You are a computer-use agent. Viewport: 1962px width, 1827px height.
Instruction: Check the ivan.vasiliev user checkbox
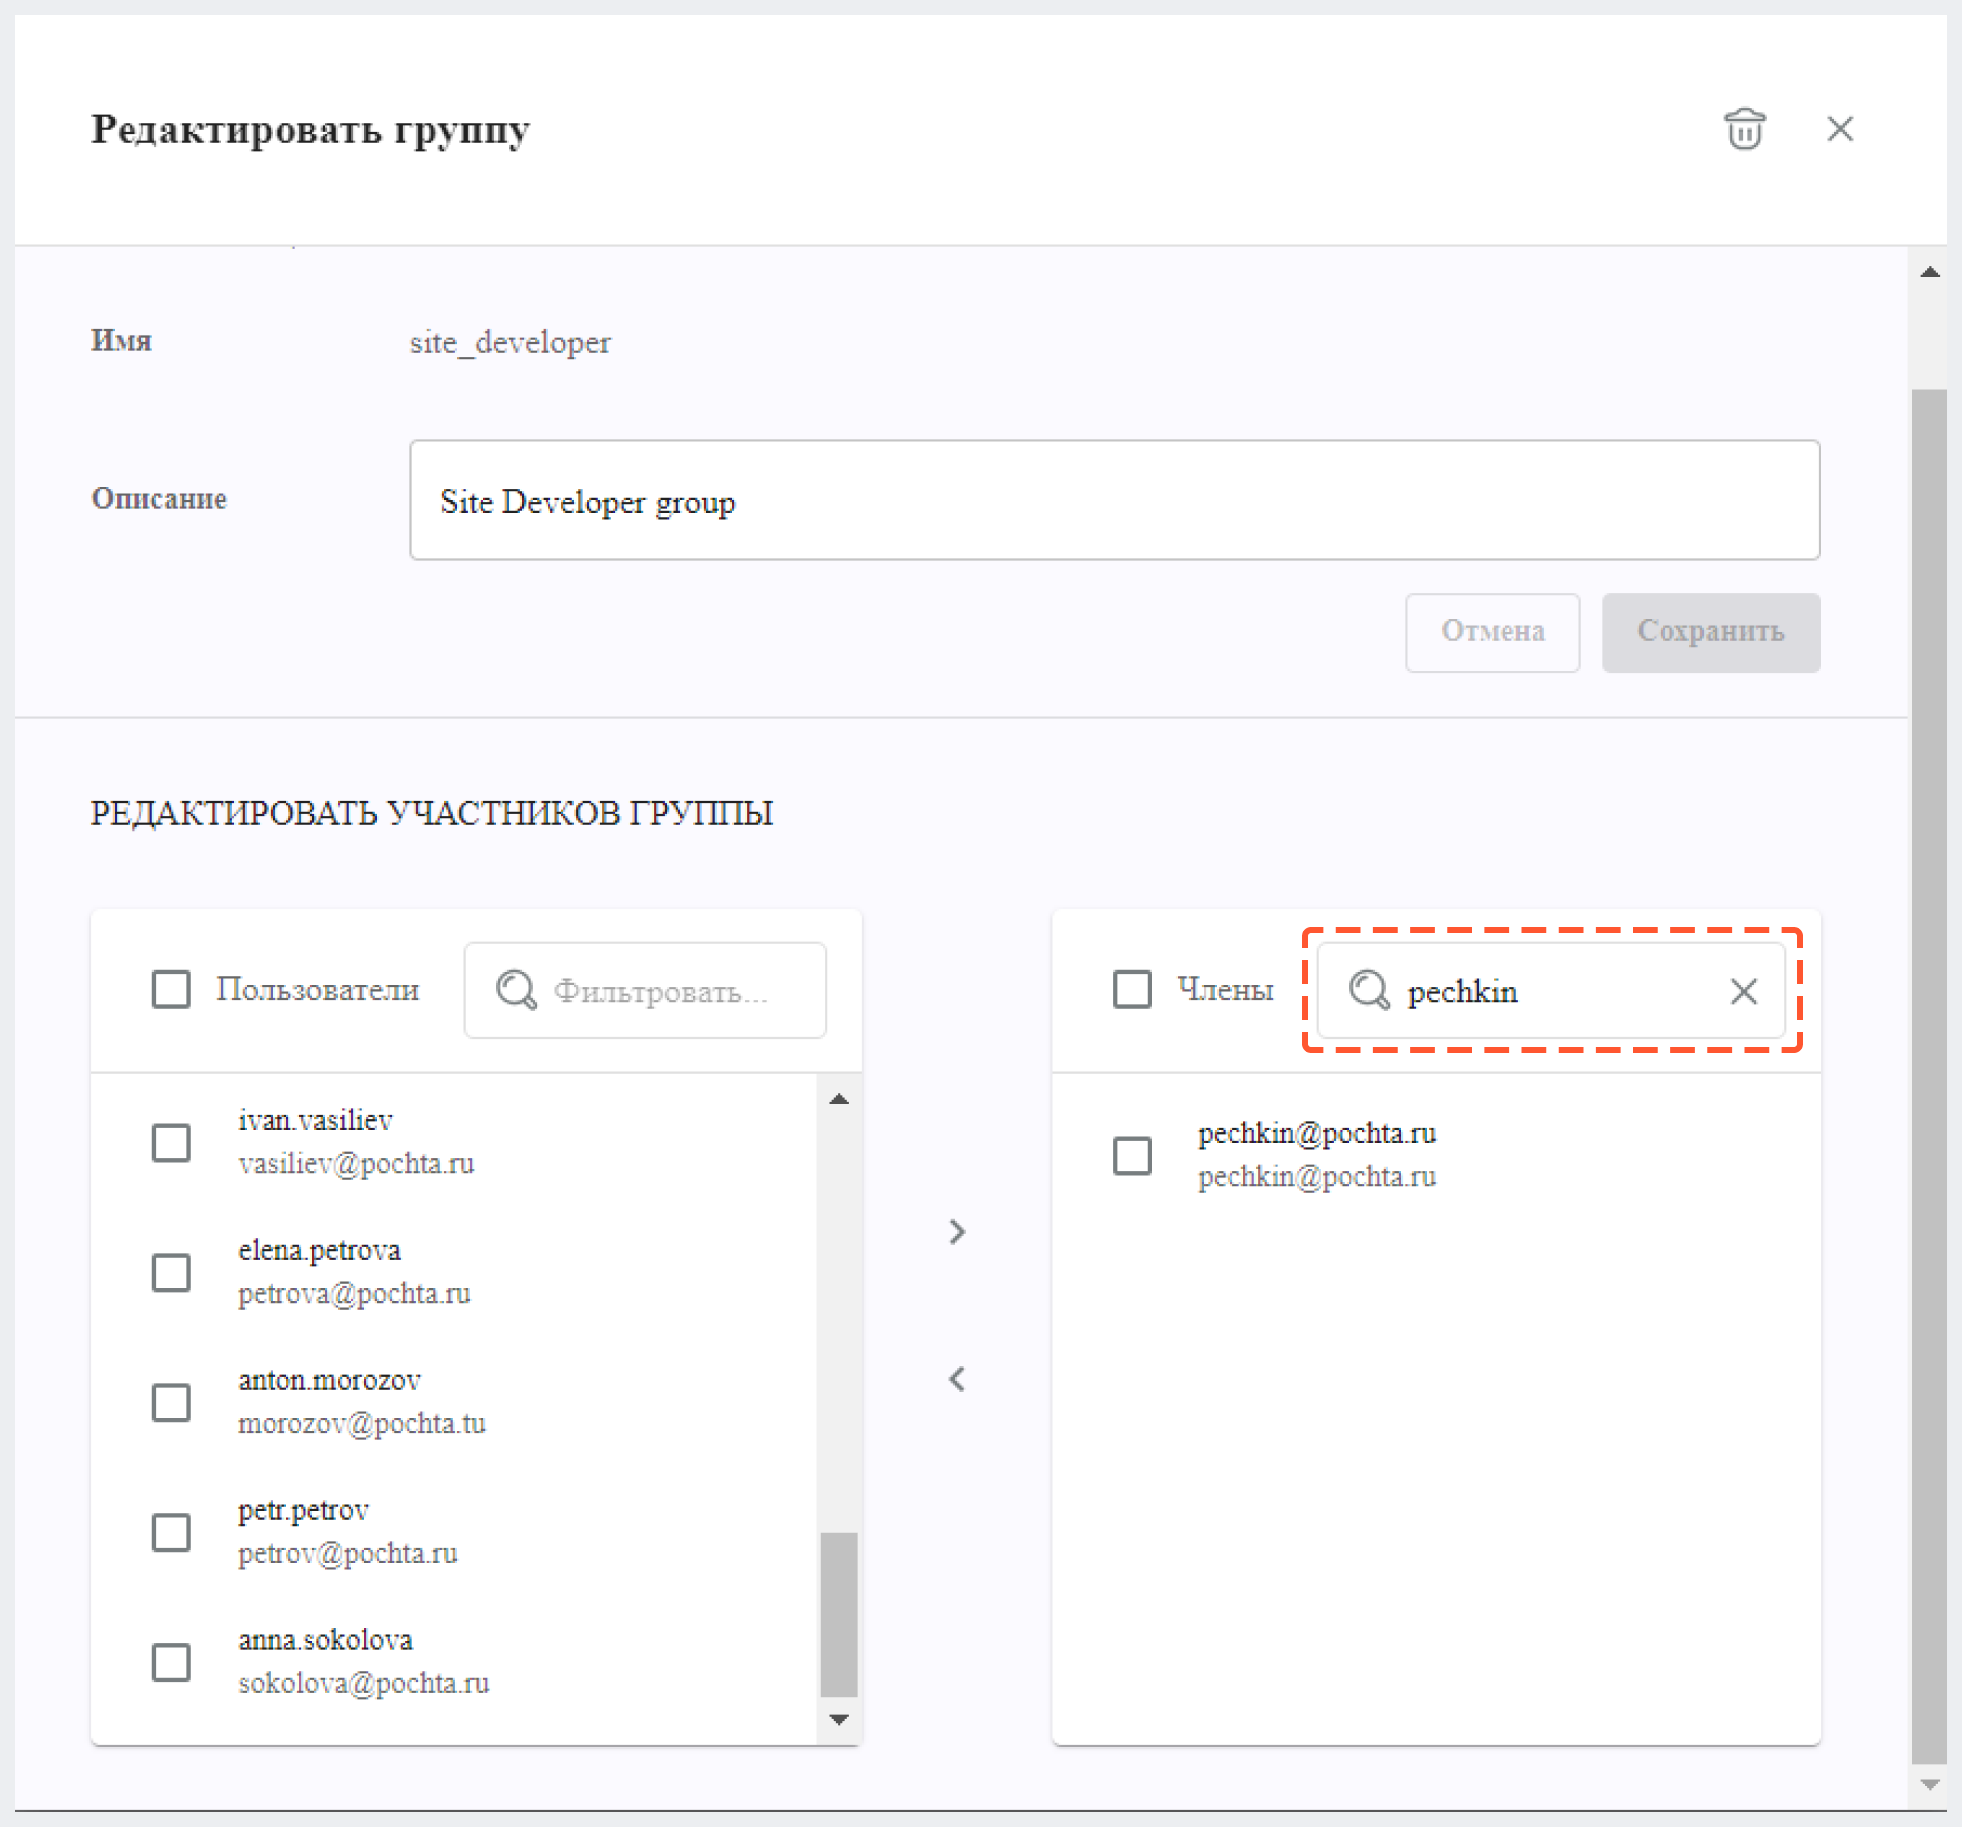pyautogui.click(x=171, y=1142)
